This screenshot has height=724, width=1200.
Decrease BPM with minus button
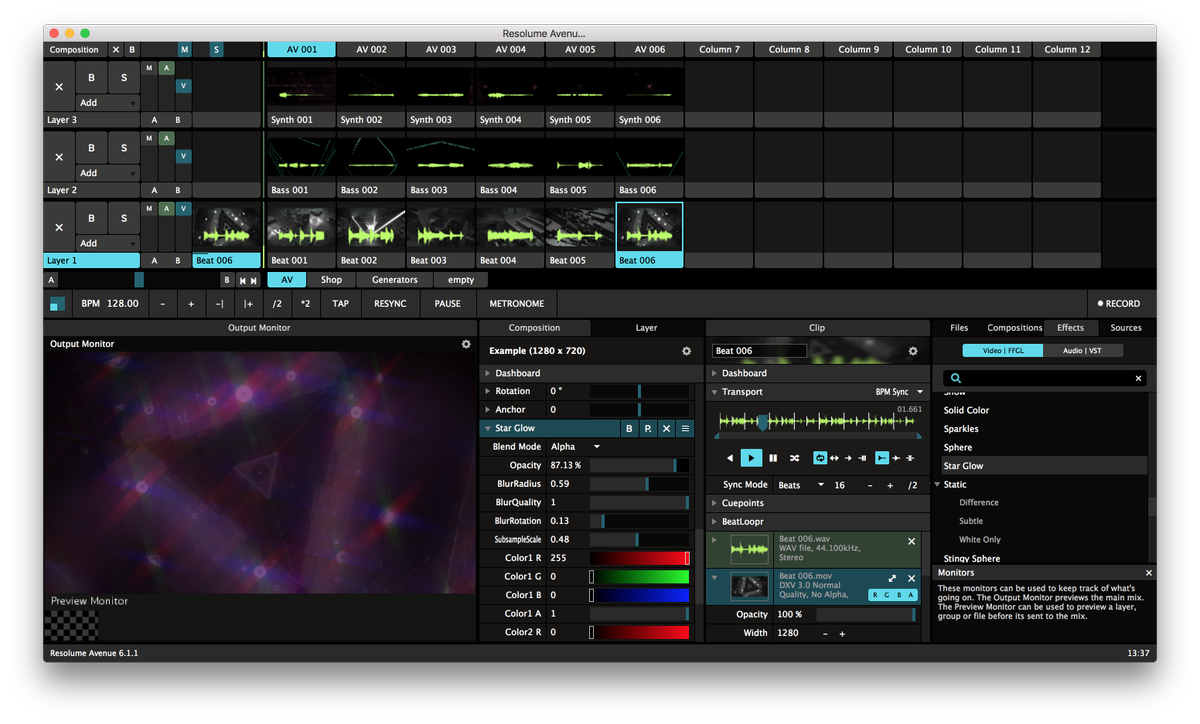point(163,304)
